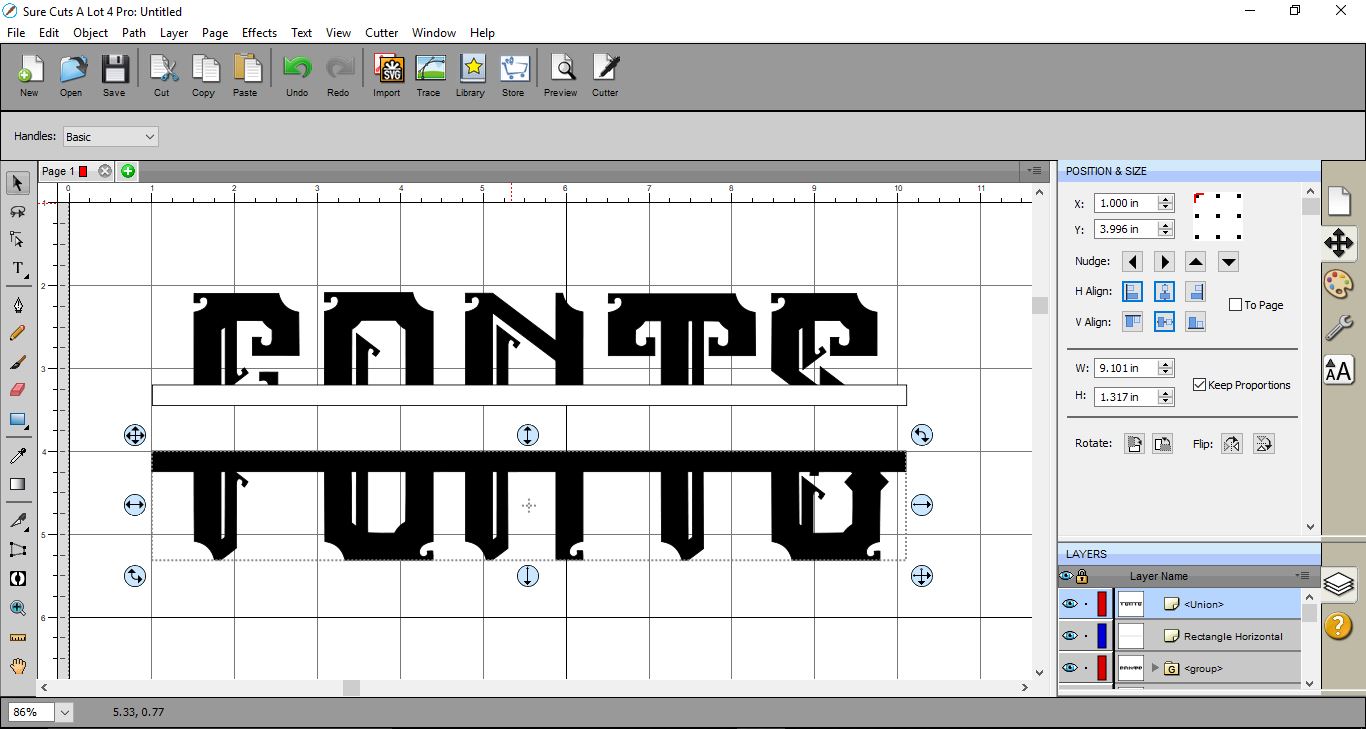1366x729 pixels.
Task: Open the Help question mark panel
Action: click(1339, 626)
